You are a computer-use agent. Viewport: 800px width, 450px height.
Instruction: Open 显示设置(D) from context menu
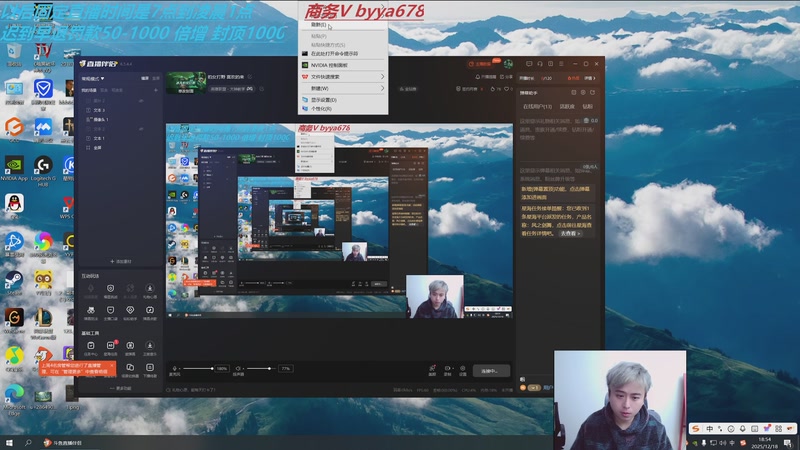[x=343, y=100]
